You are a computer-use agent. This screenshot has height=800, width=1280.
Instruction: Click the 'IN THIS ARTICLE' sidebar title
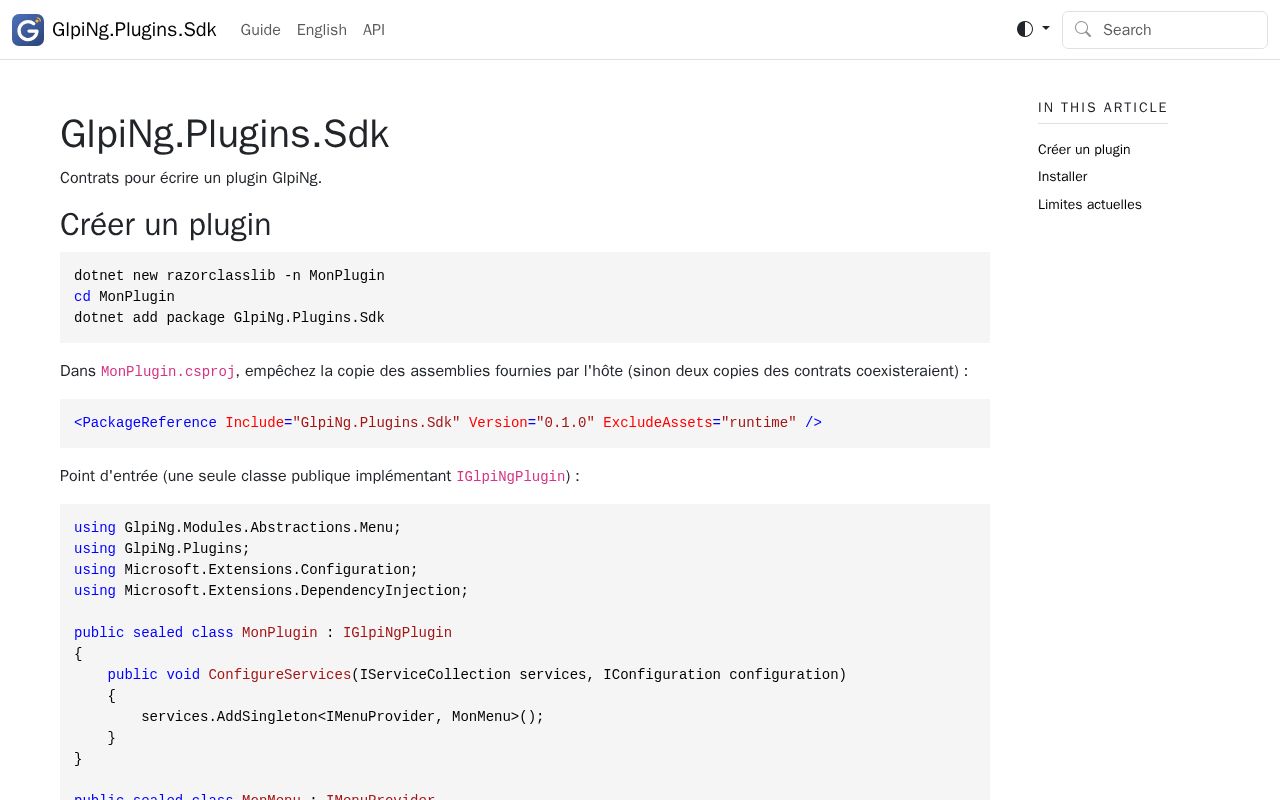(x=1103, y=107)
